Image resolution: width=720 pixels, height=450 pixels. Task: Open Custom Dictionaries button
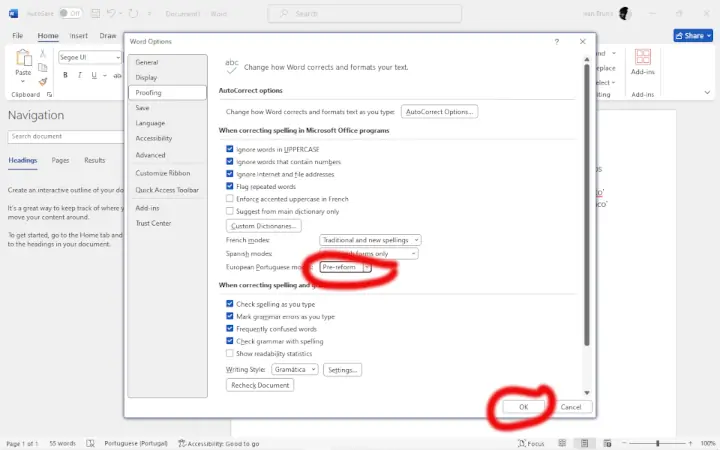[264, 226]
